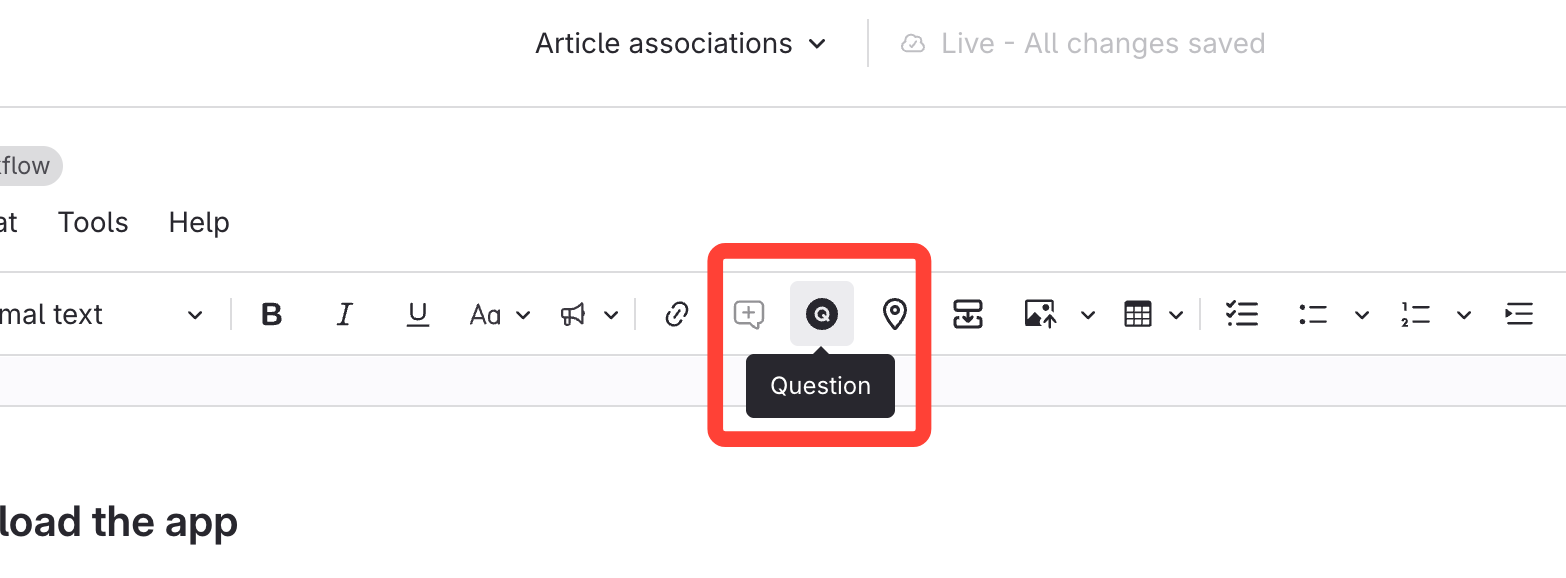Add a comment using the speech bubble icon
The width and height of the screenshot is (1566, 578).
pos(748,315)
